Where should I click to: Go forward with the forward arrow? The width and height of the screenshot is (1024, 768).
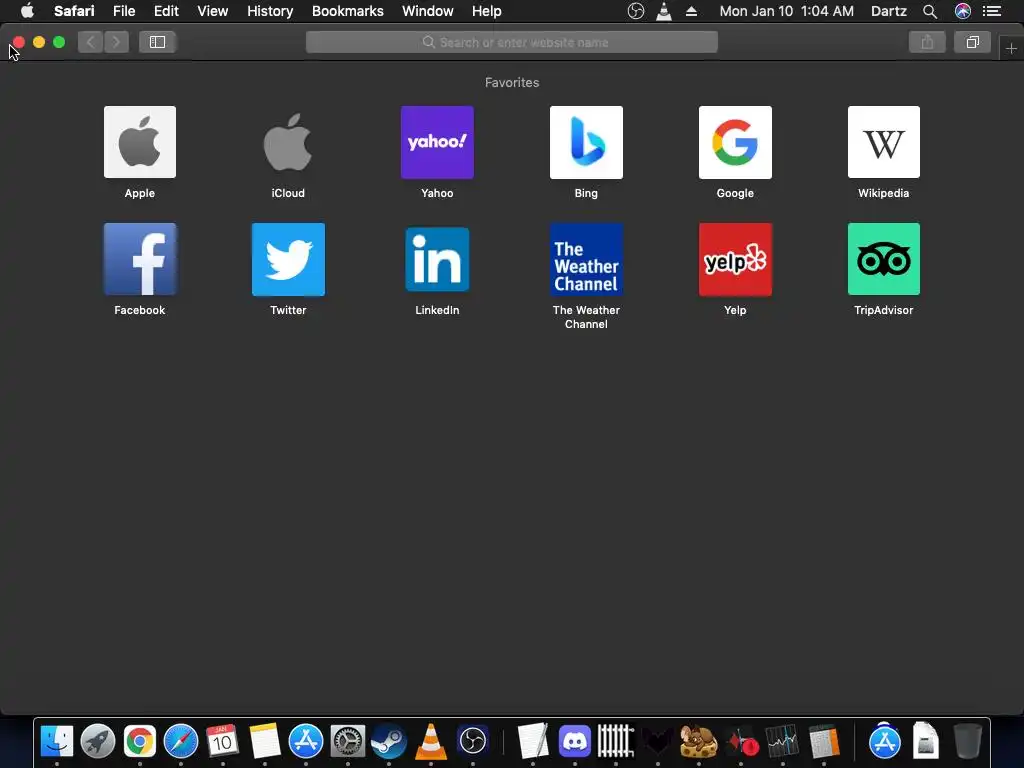pyautogui.click(x=116, y=42)
